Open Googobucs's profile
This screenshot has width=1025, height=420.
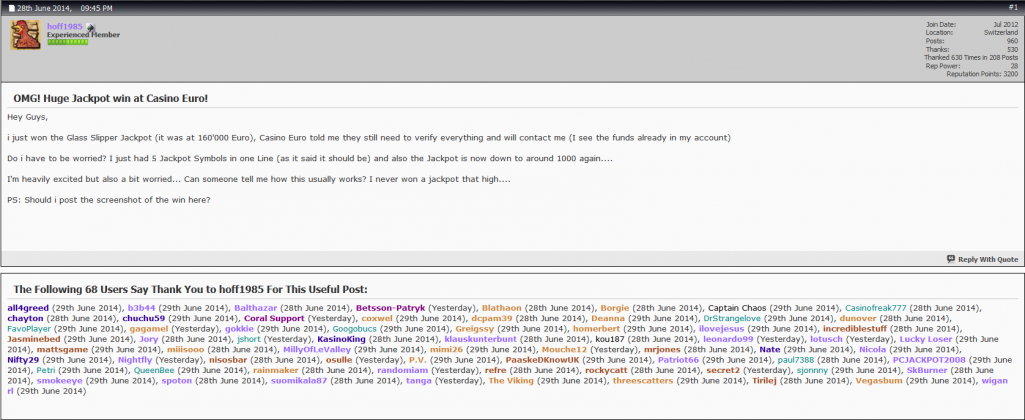(355, 328)
